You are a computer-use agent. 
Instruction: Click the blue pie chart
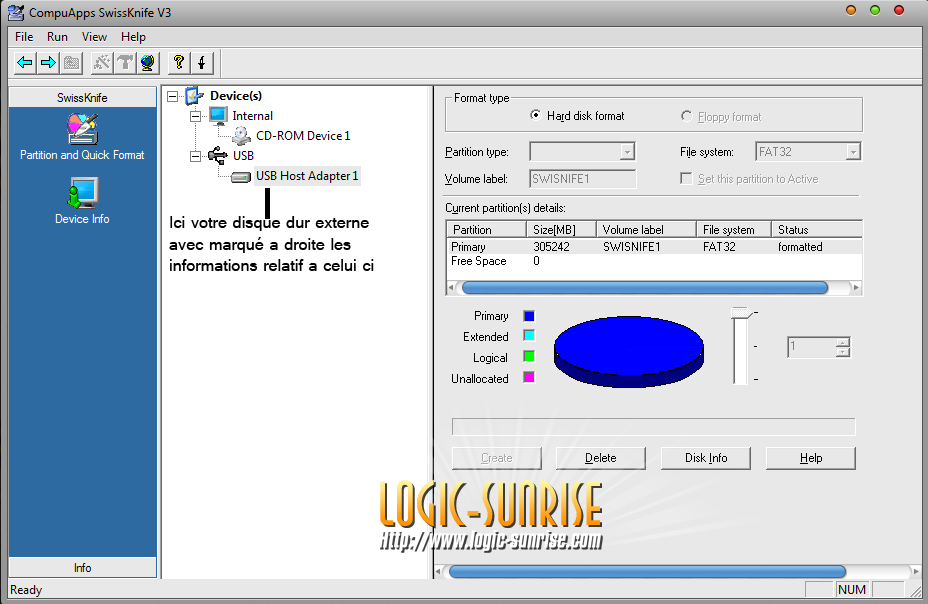click(629, 351)
